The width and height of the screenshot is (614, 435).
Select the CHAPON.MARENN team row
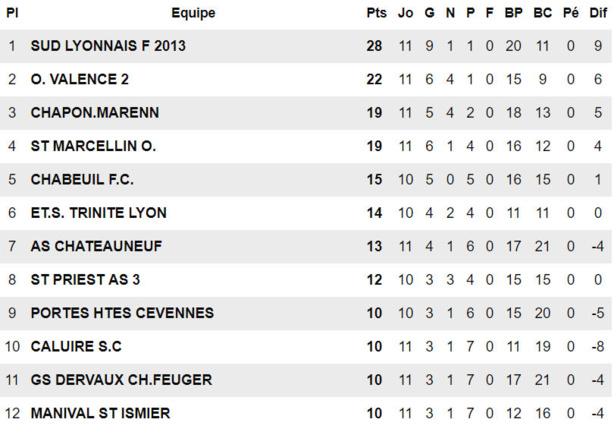tap(95, 113)
